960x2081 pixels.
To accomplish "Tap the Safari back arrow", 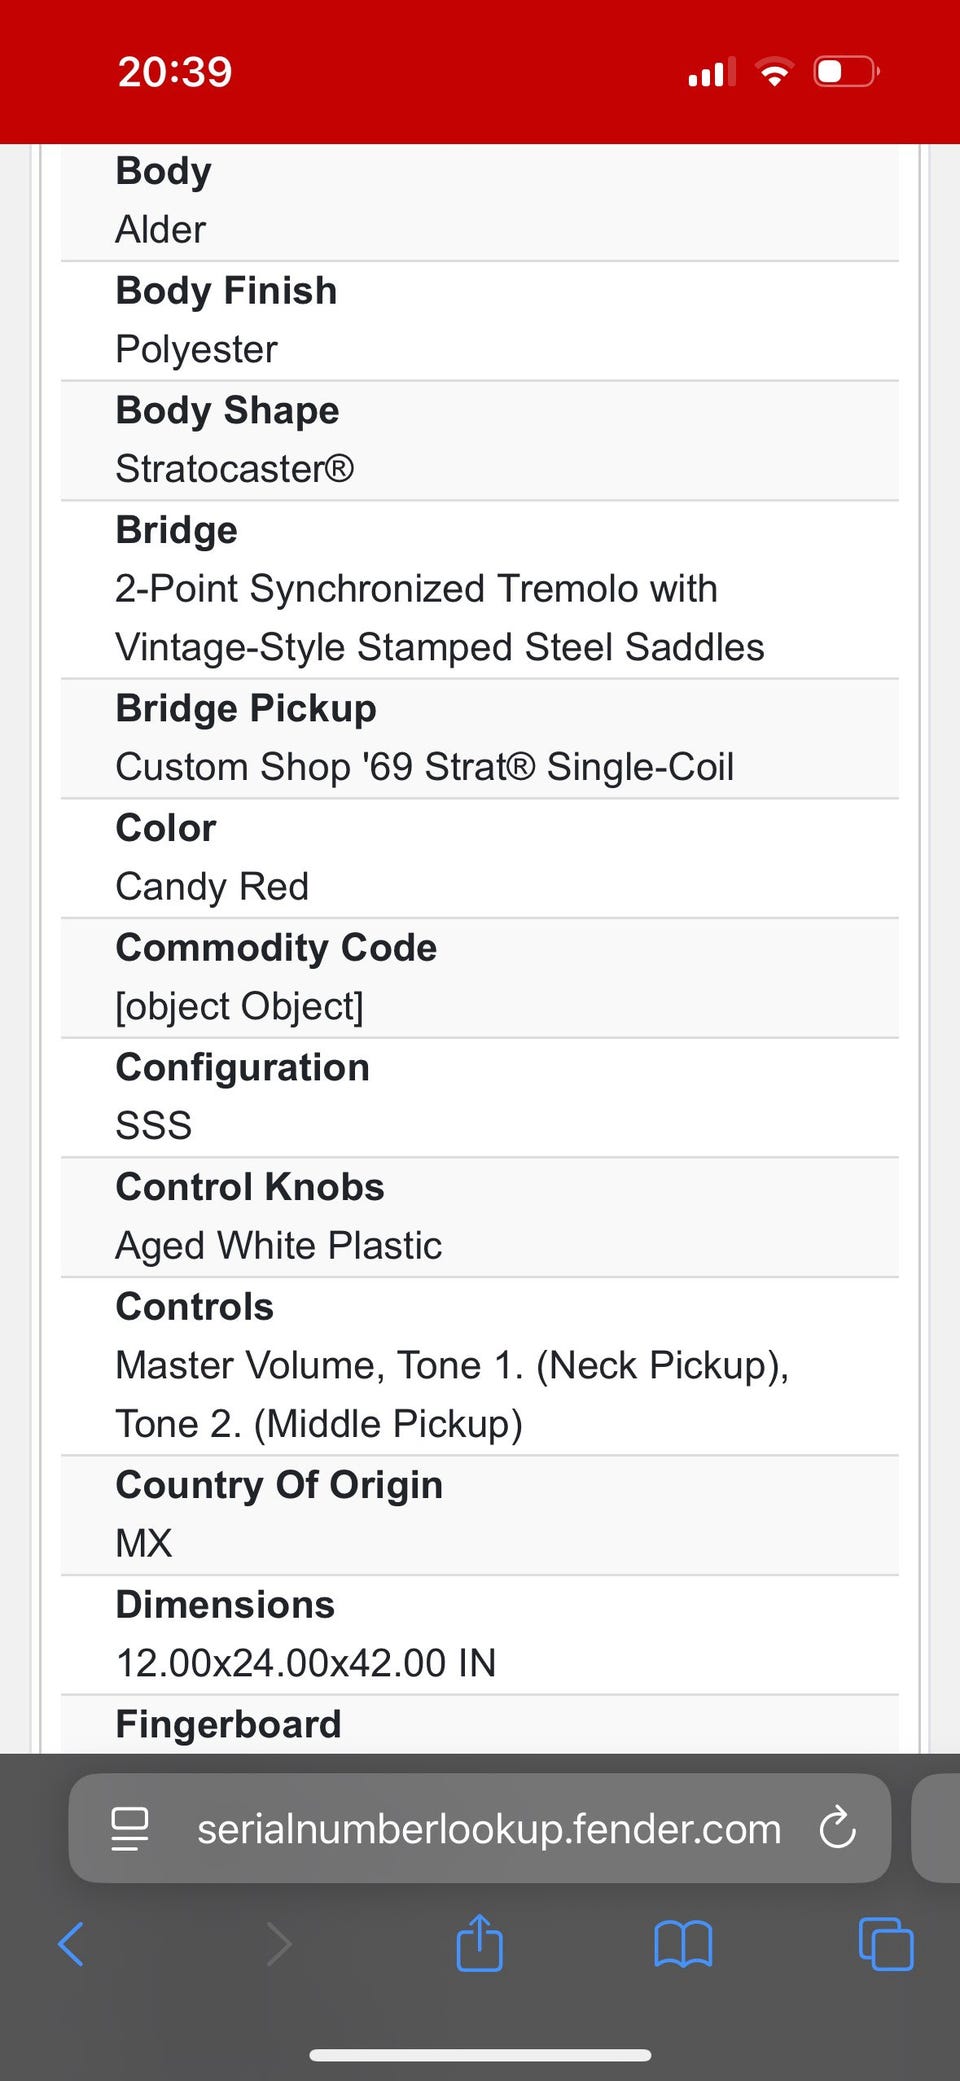I will click(x=71, y=1944).
